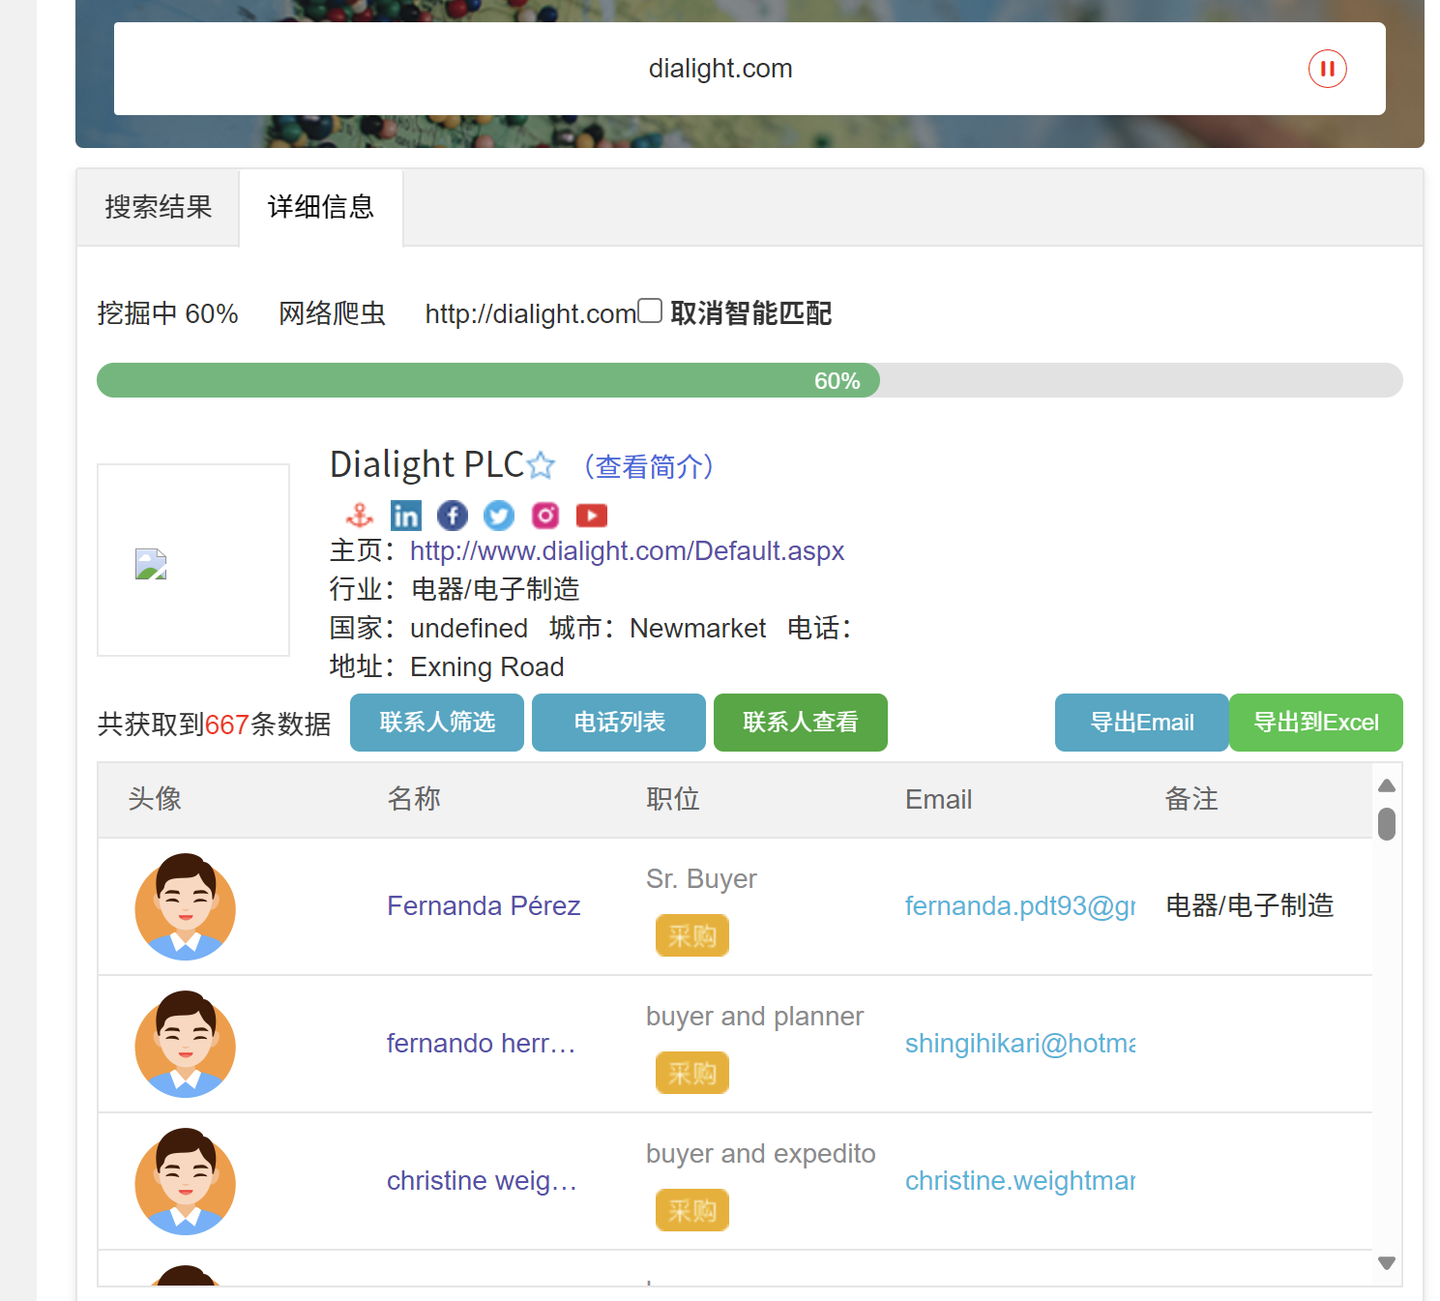Click the buyer and planner job title

click(755, 1016)
